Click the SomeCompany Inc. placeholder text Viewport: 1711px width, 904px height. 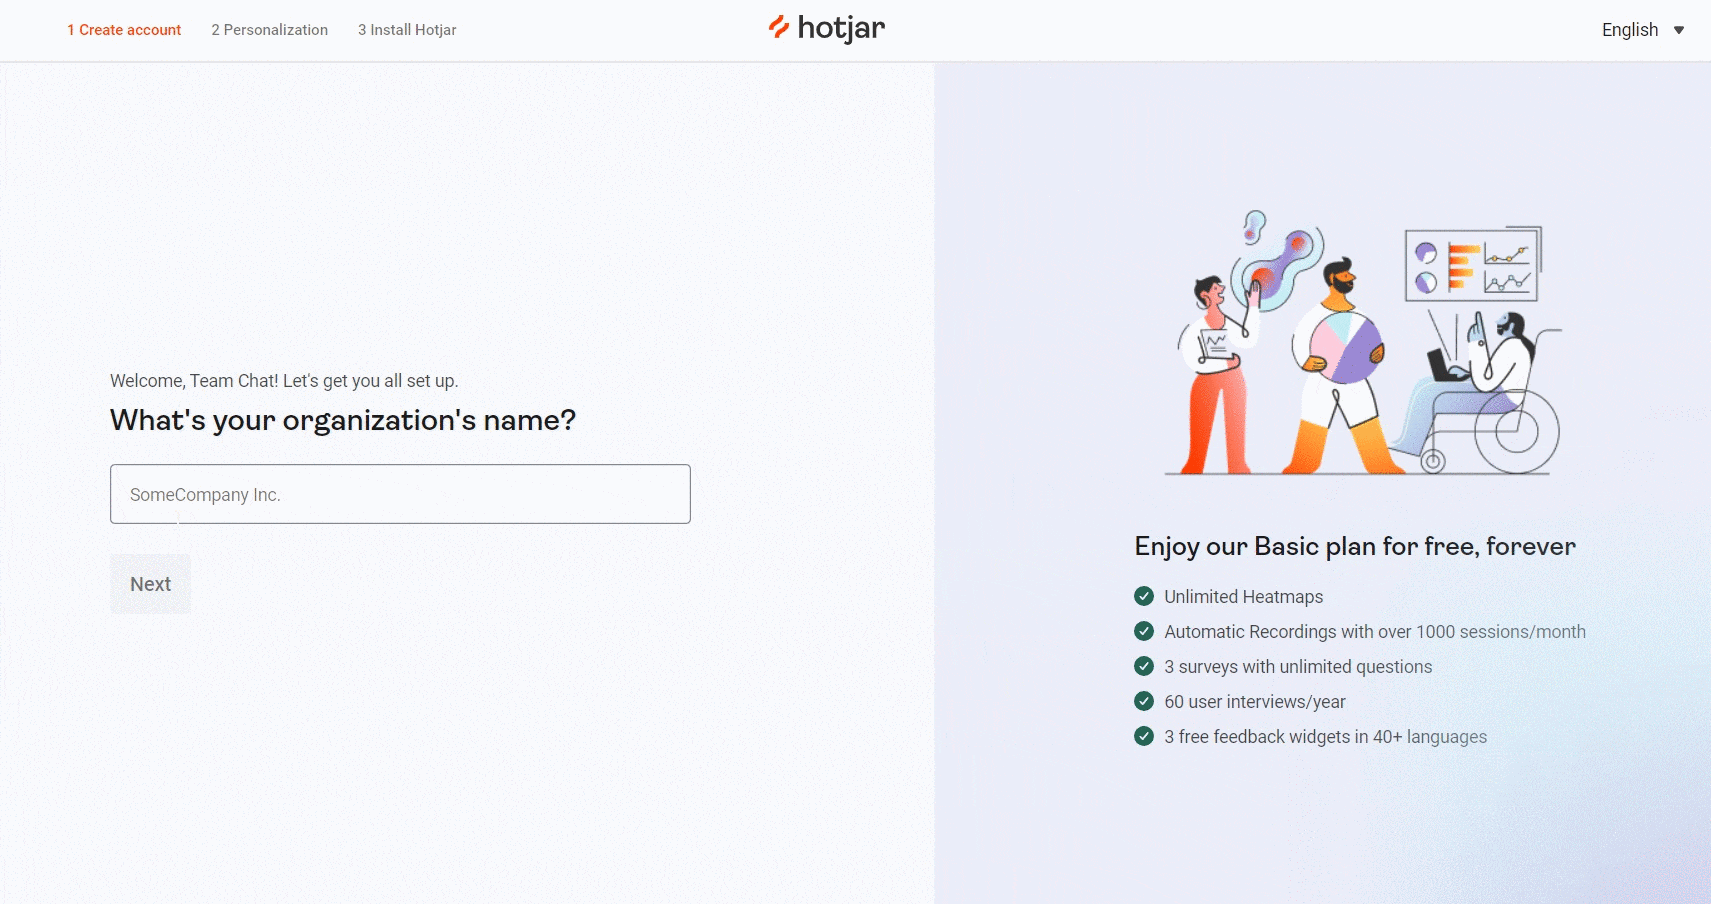tap(204, 494)
